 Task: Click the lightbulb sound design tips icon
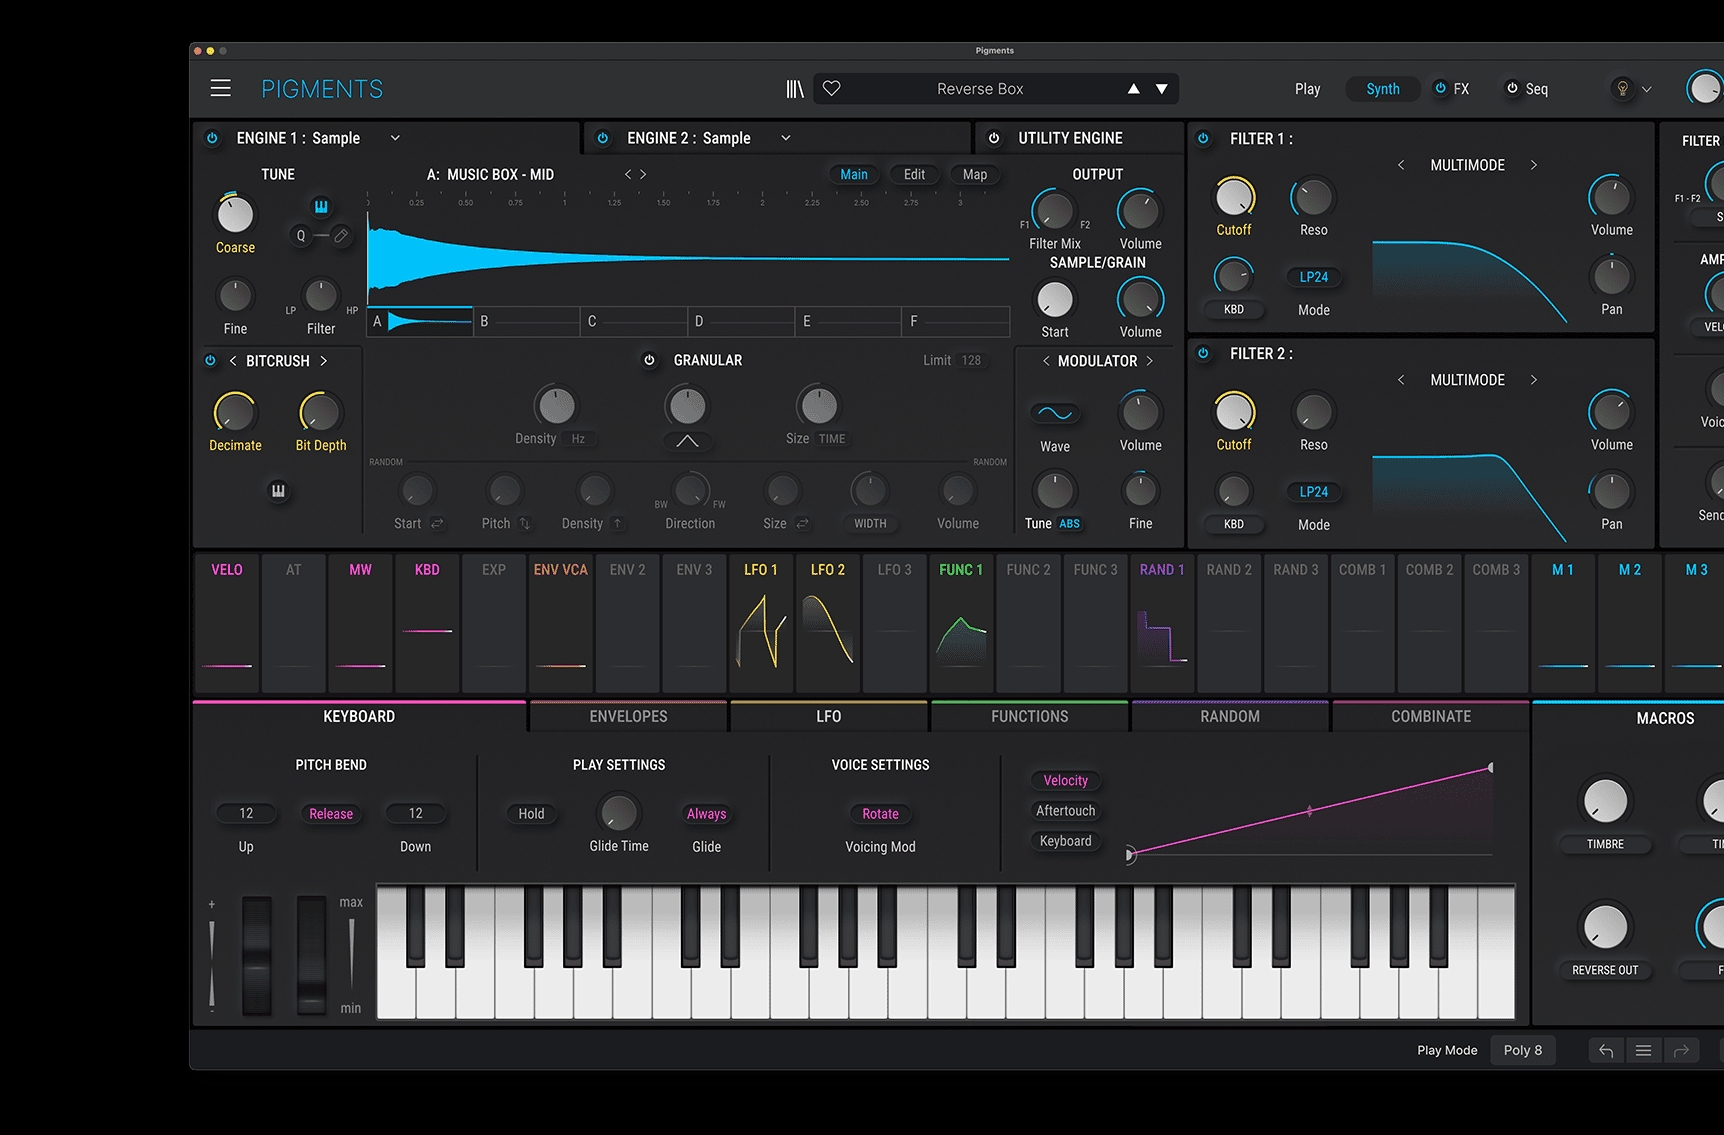click(1622, 89)
